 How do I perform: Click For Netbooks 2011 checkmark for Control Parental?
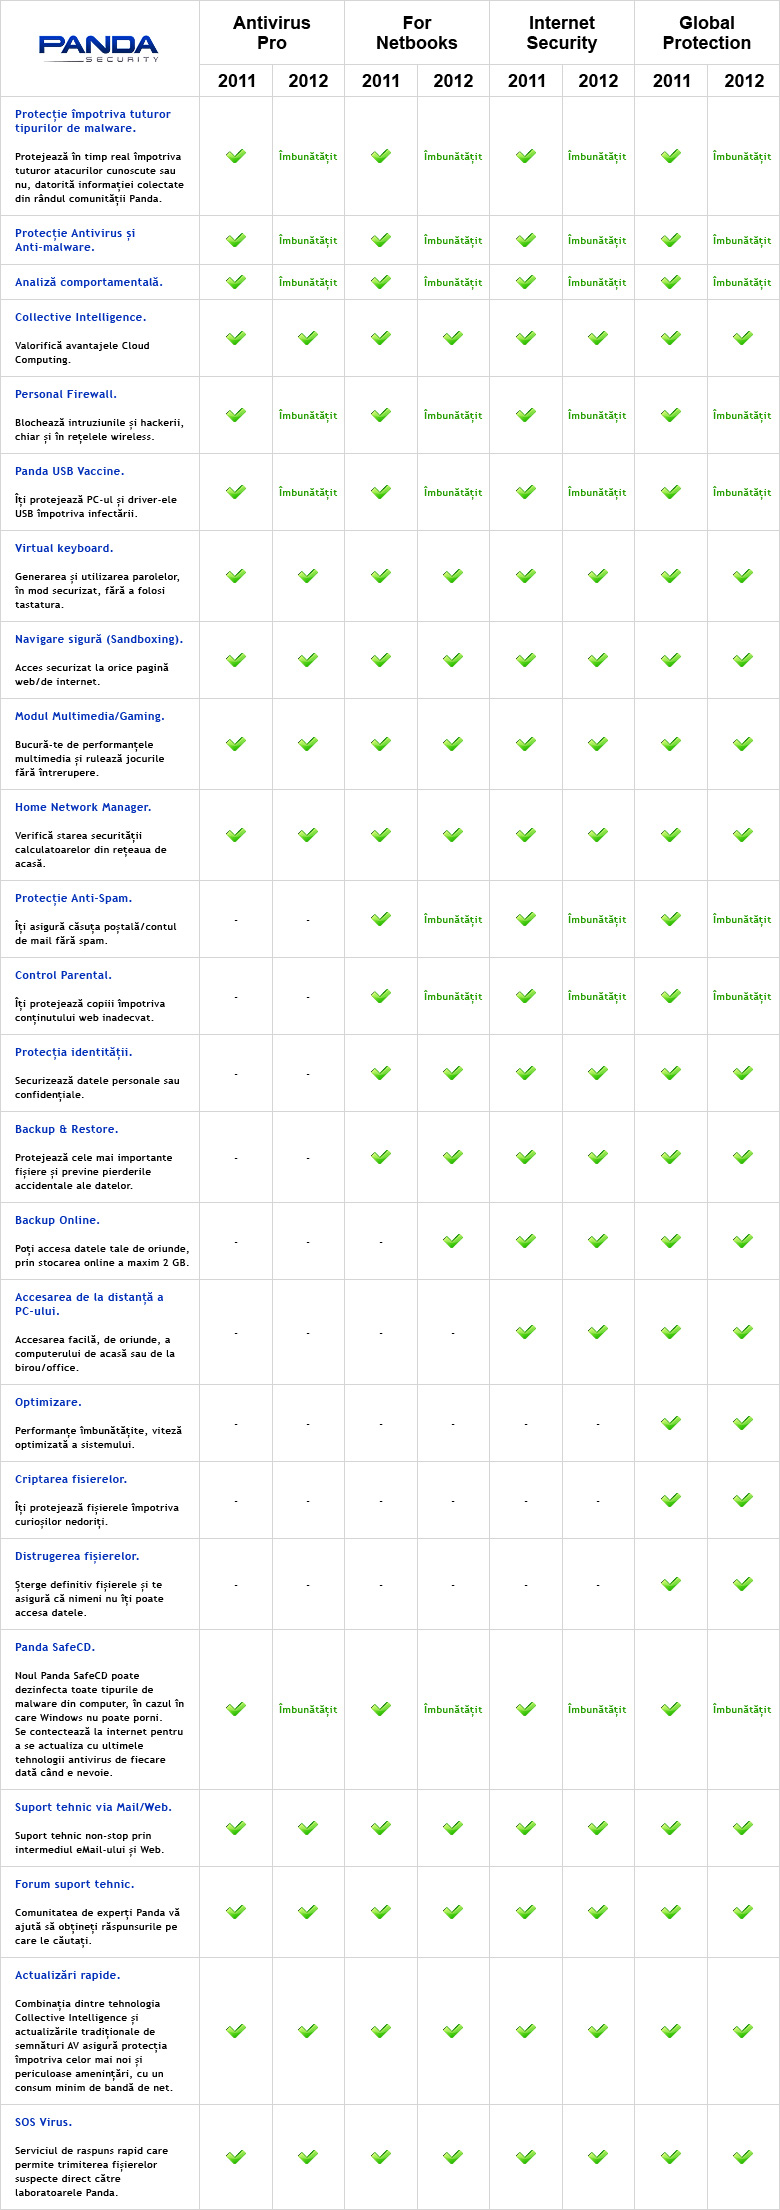point(381,996)
